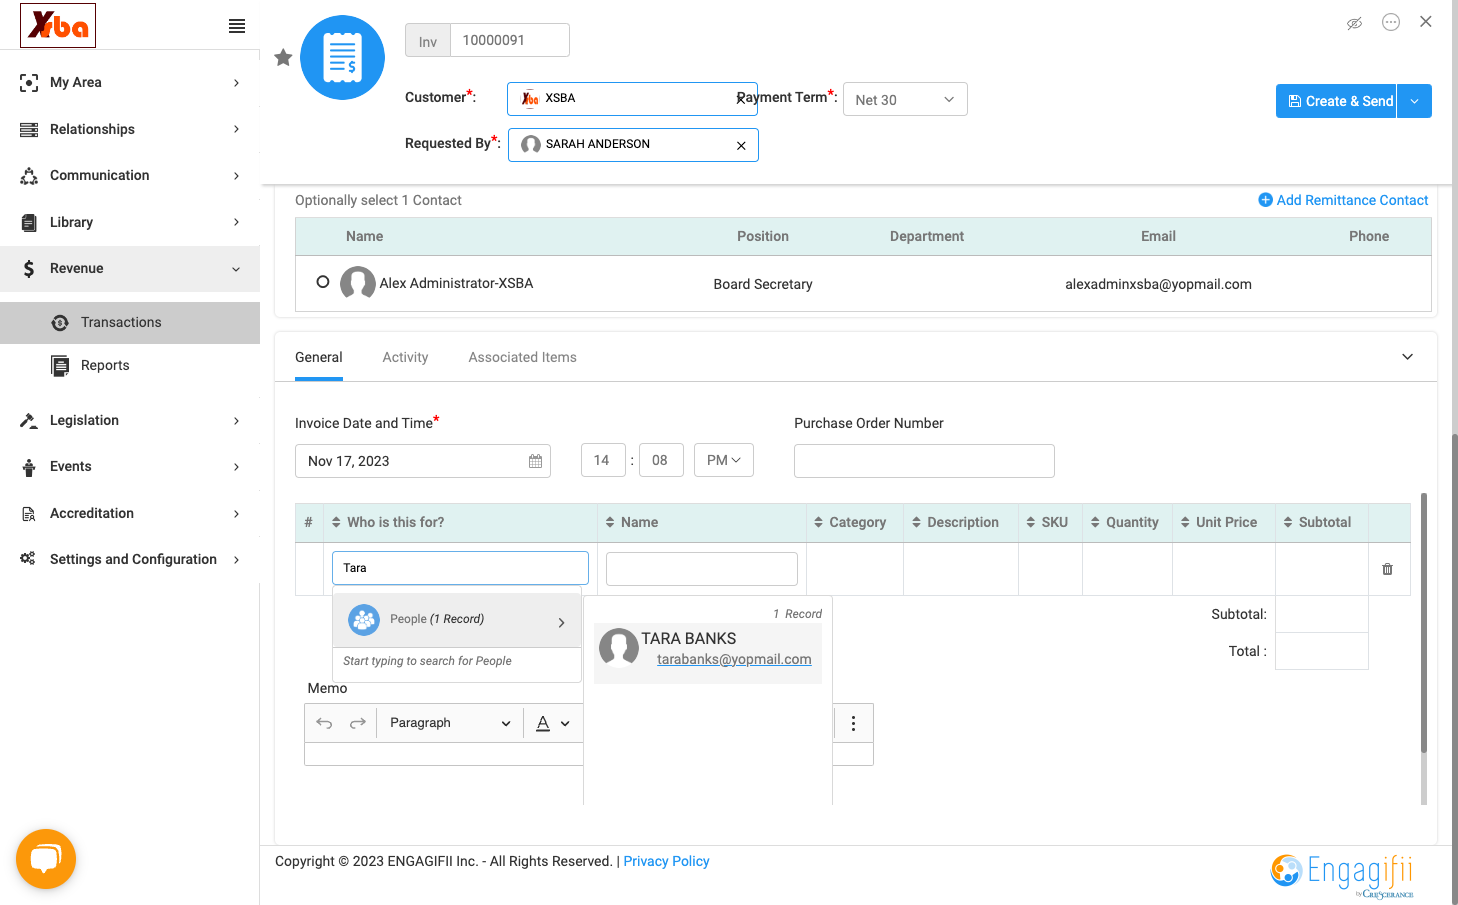
Task: Mark invoice as favorite with star
Action: click(283, 57)
